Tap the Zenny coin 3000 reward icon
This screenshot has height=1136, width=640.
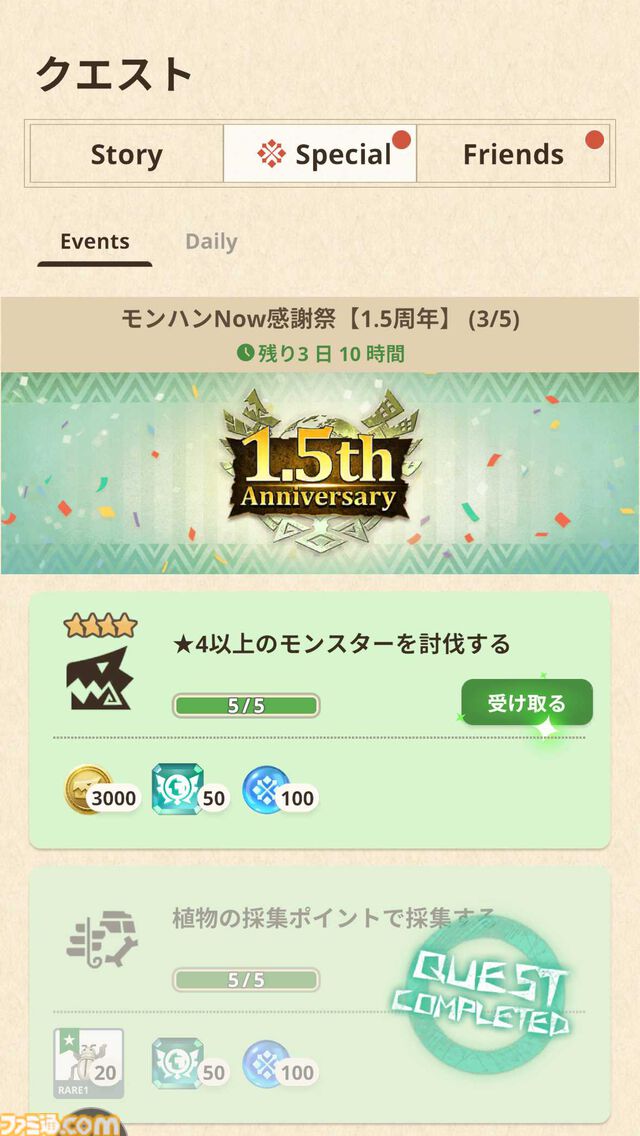click(100, 790)
